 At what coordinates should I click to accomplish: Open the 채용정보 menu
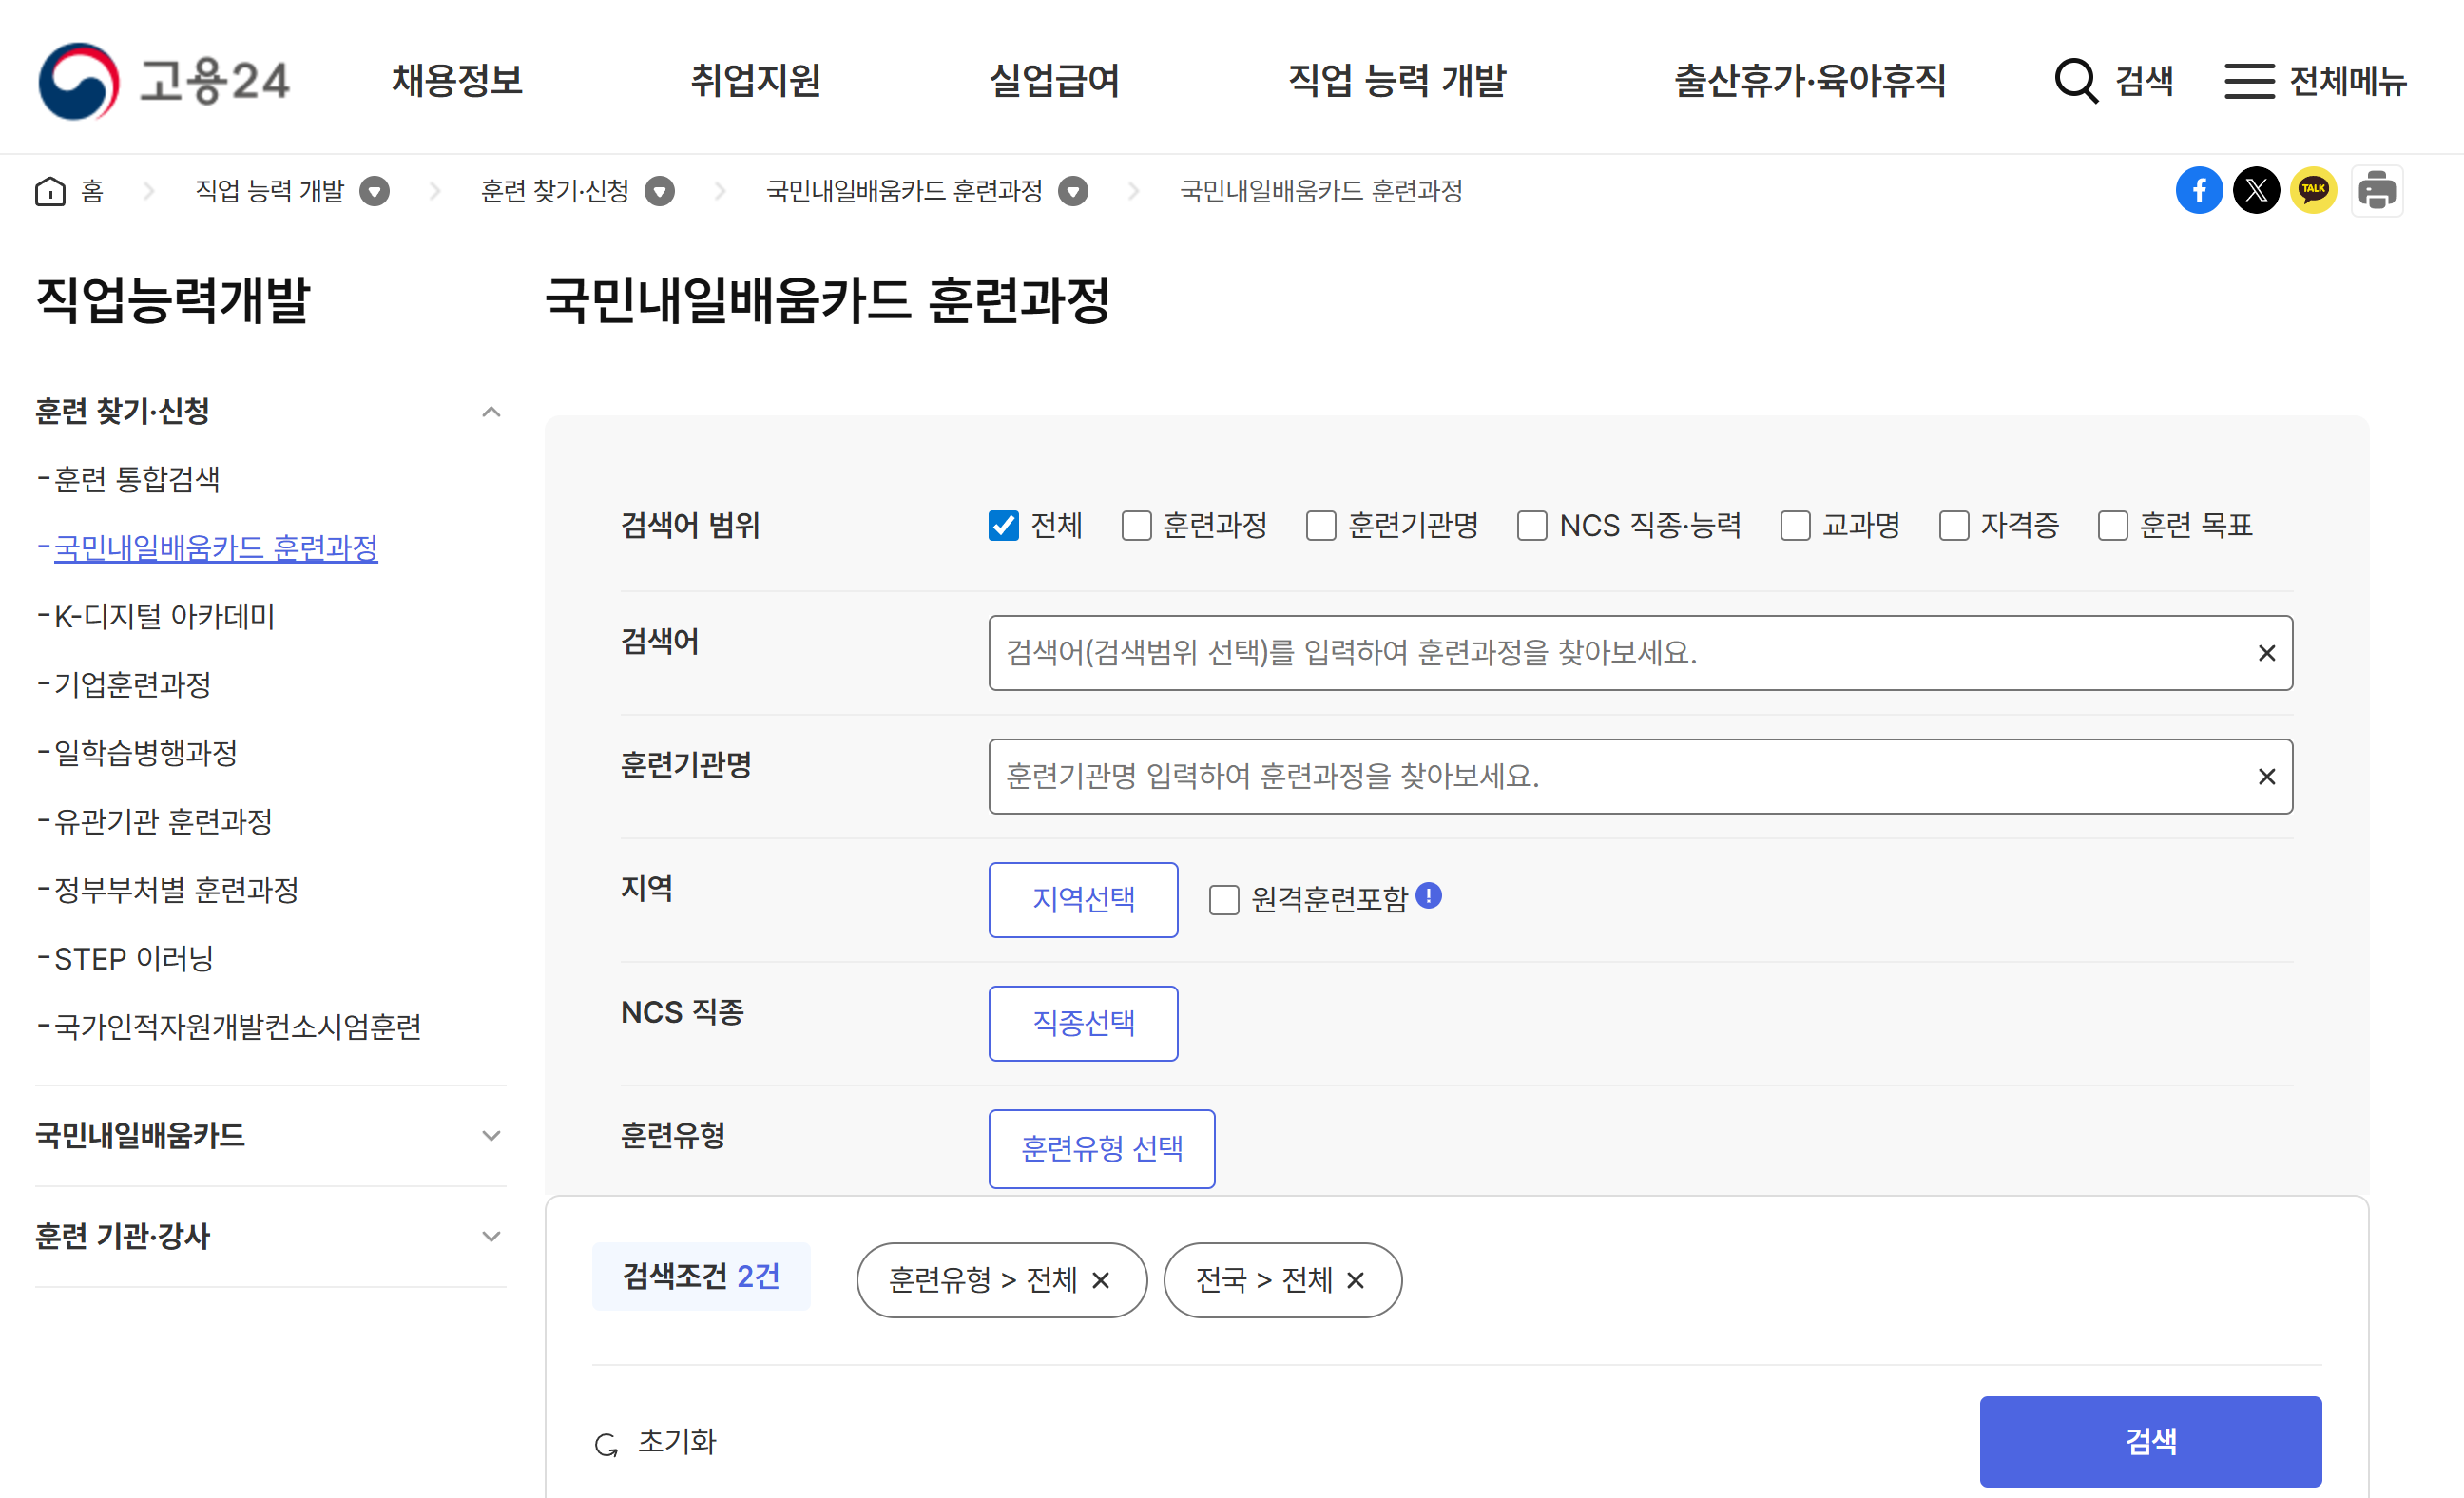click(x=457, y=81)
